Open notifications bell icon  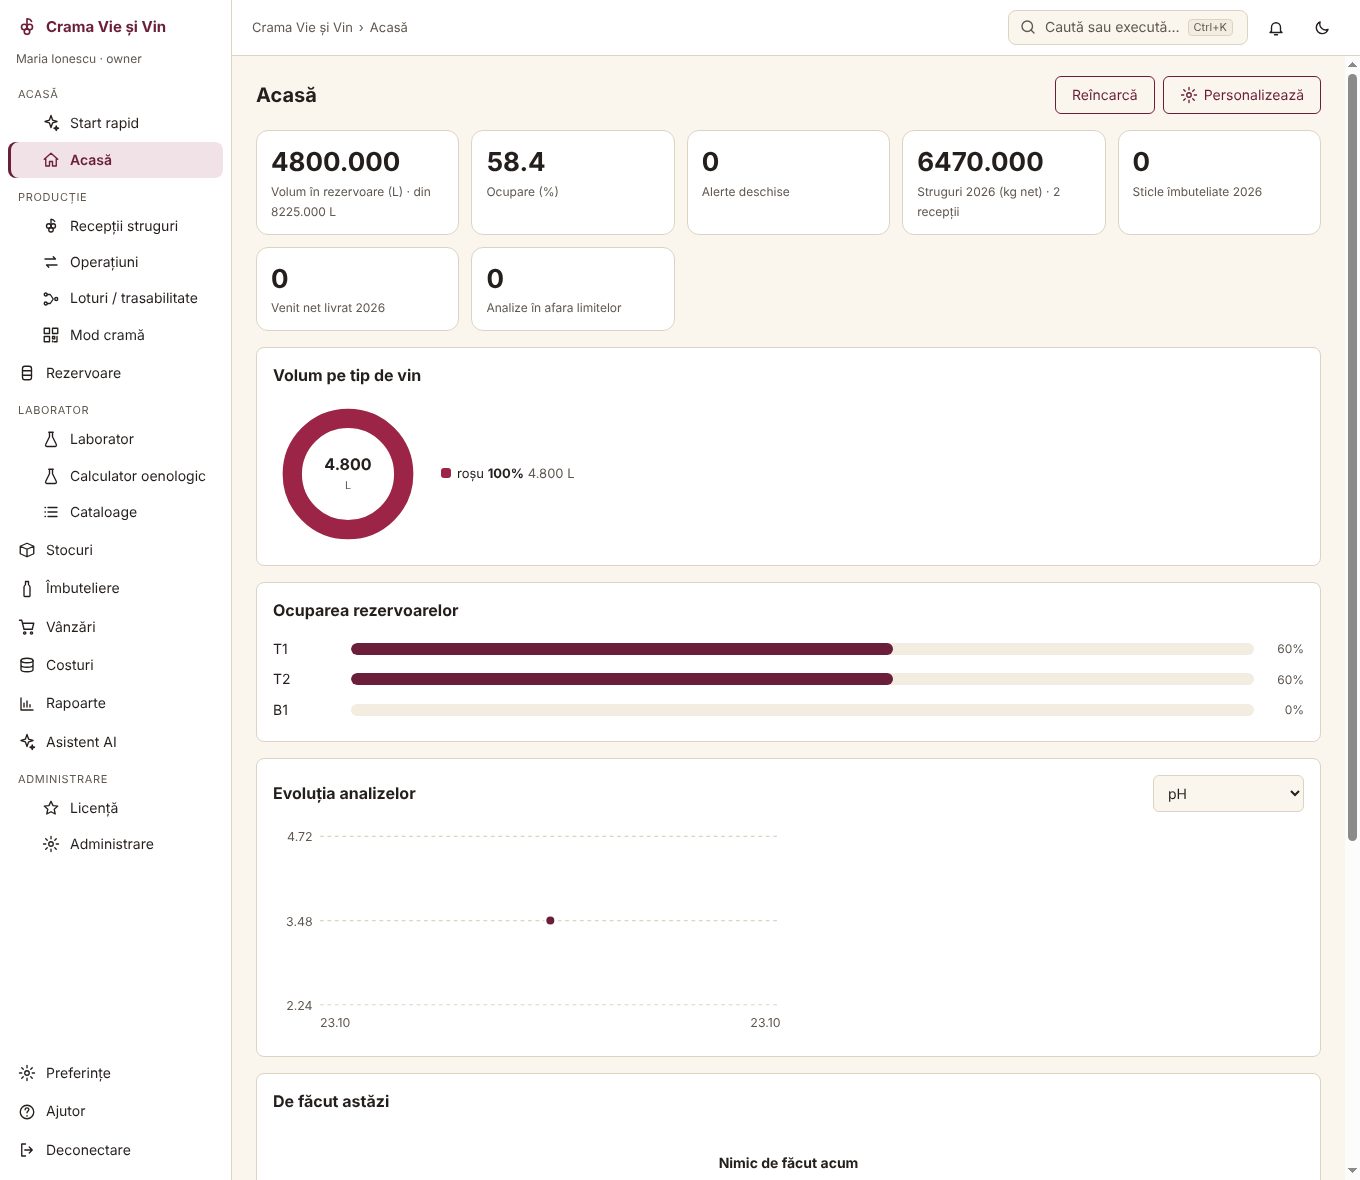pyautogui.click(x=1276, y=28)
